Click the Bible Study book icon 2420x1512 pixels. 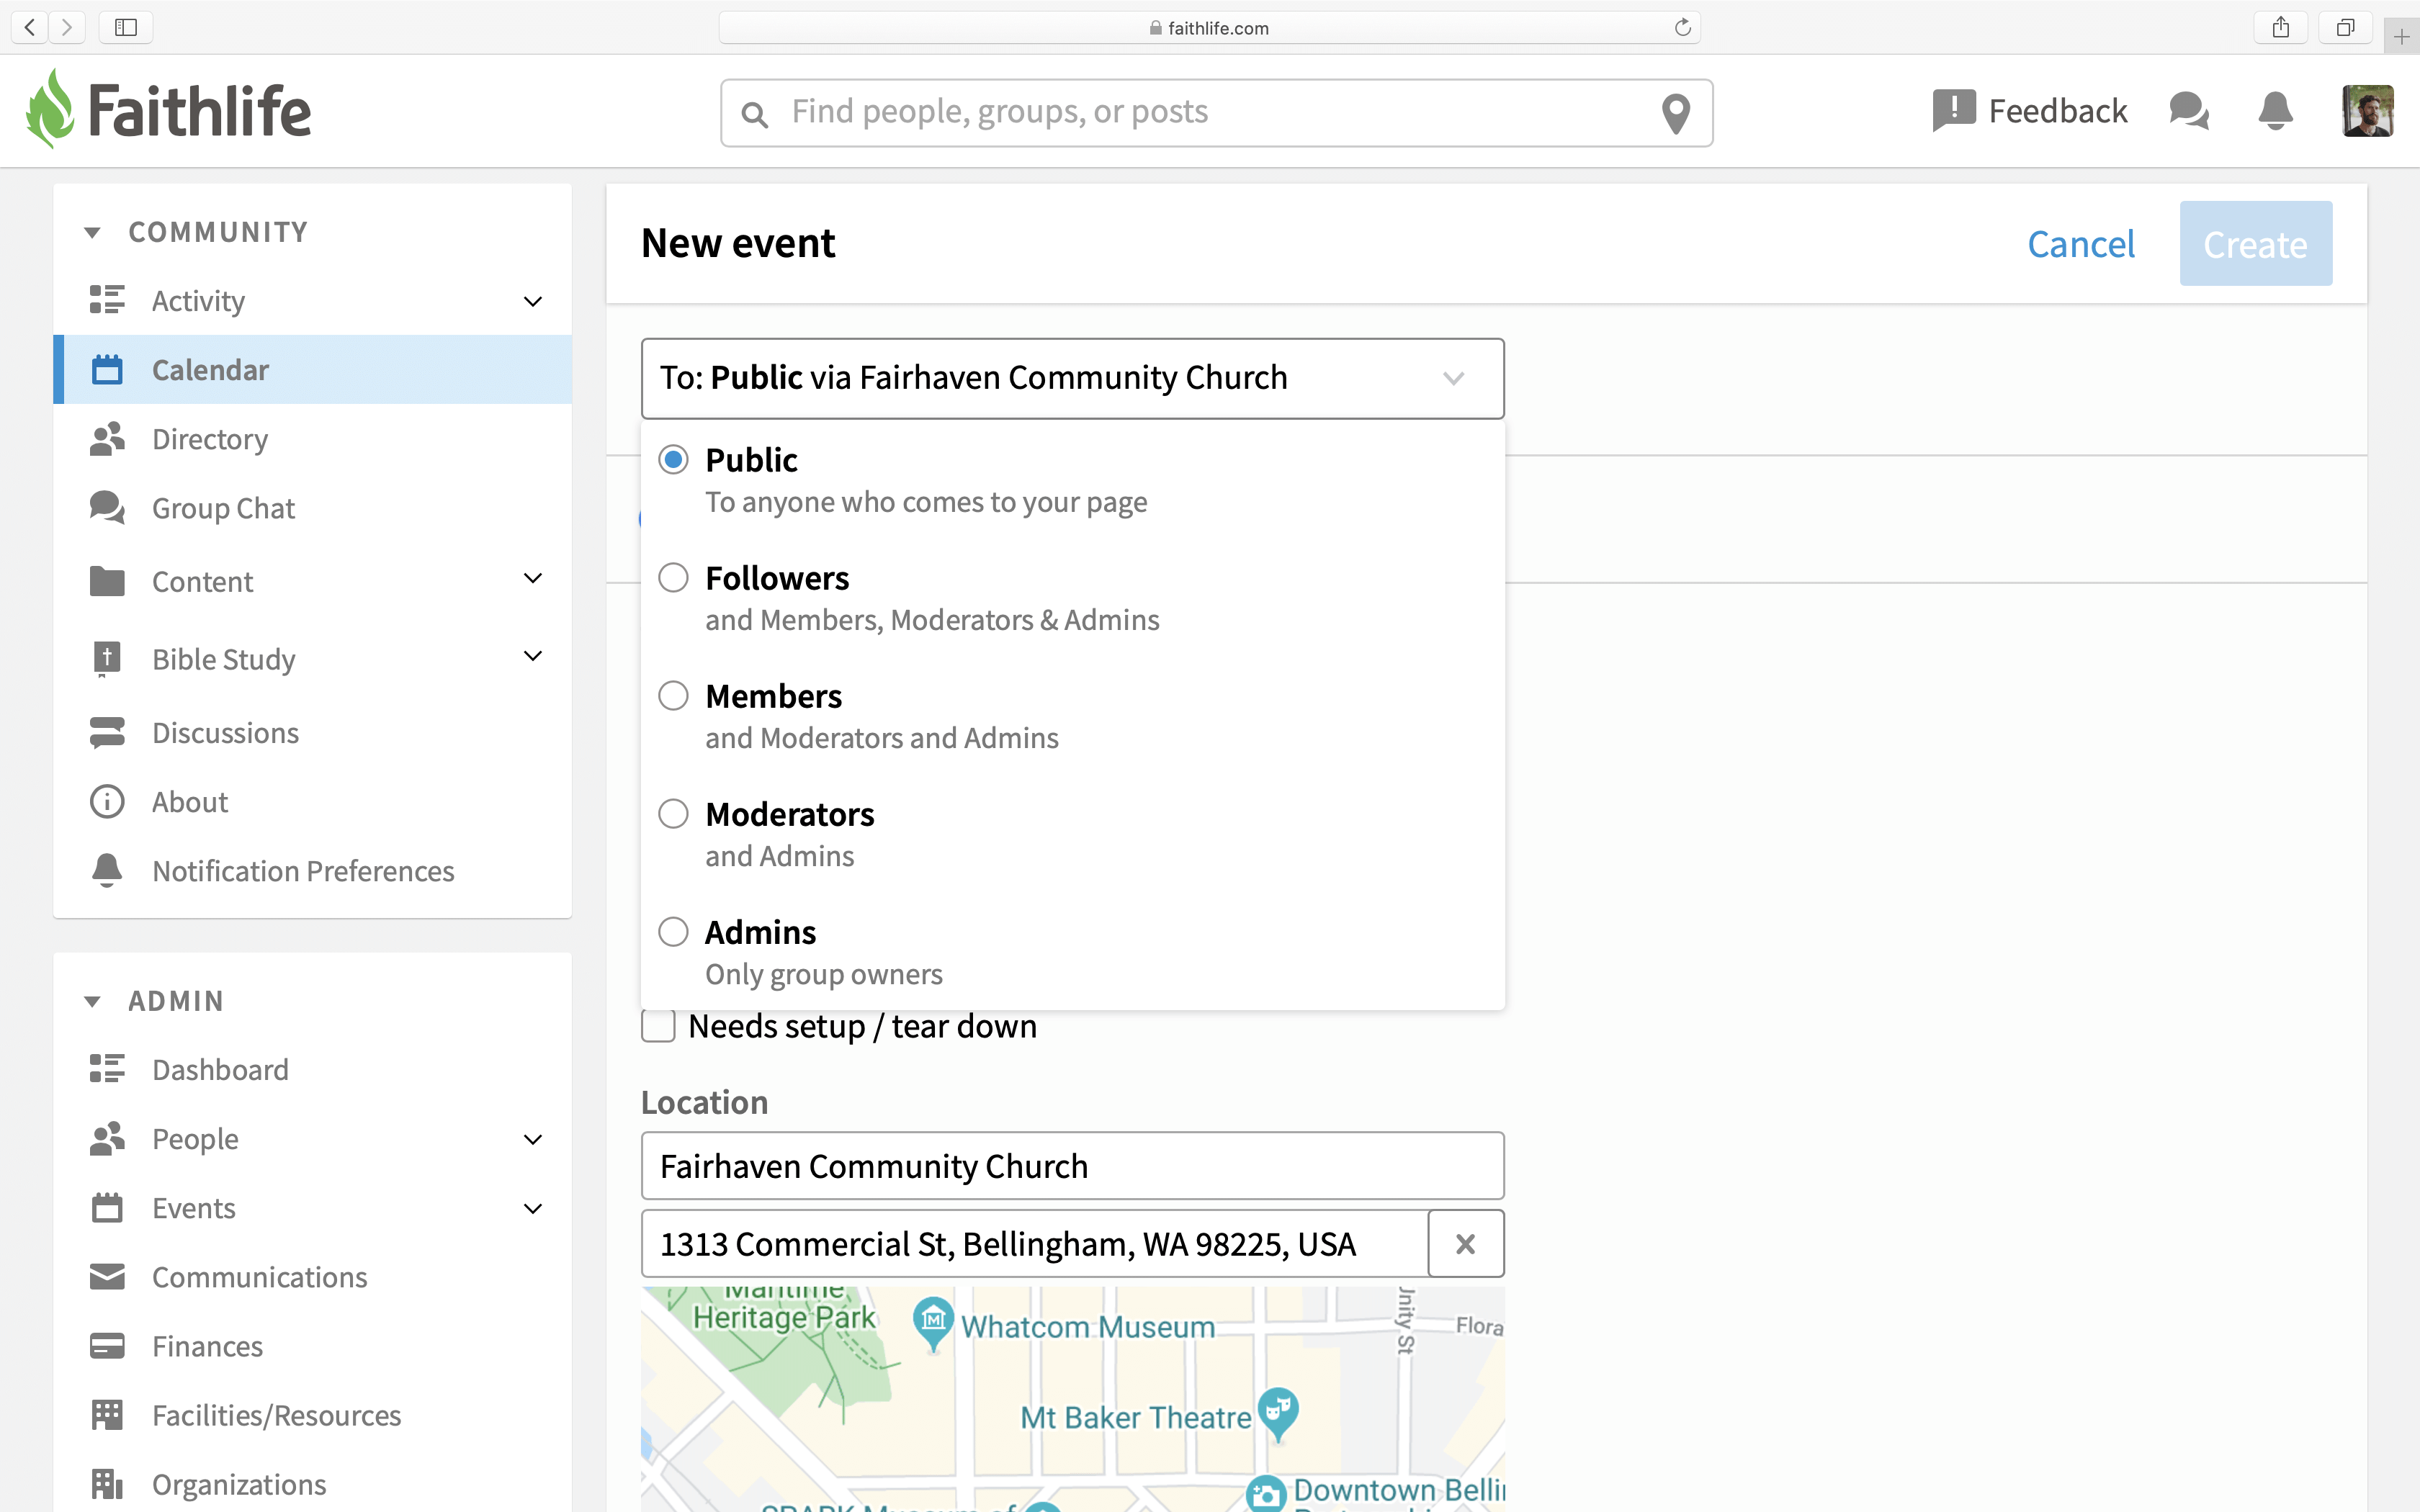(107, 659)
